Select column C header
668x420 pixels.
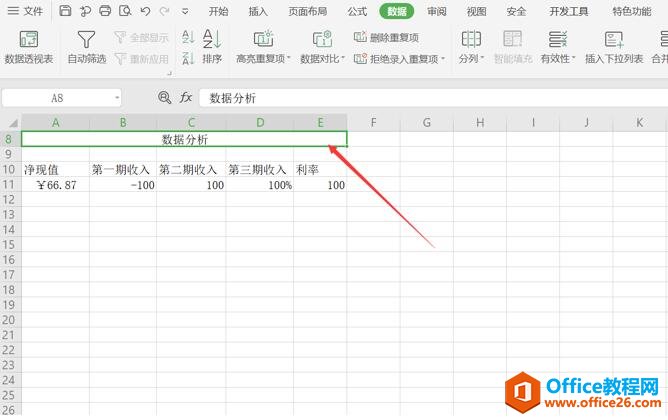[x=191, y=123]
